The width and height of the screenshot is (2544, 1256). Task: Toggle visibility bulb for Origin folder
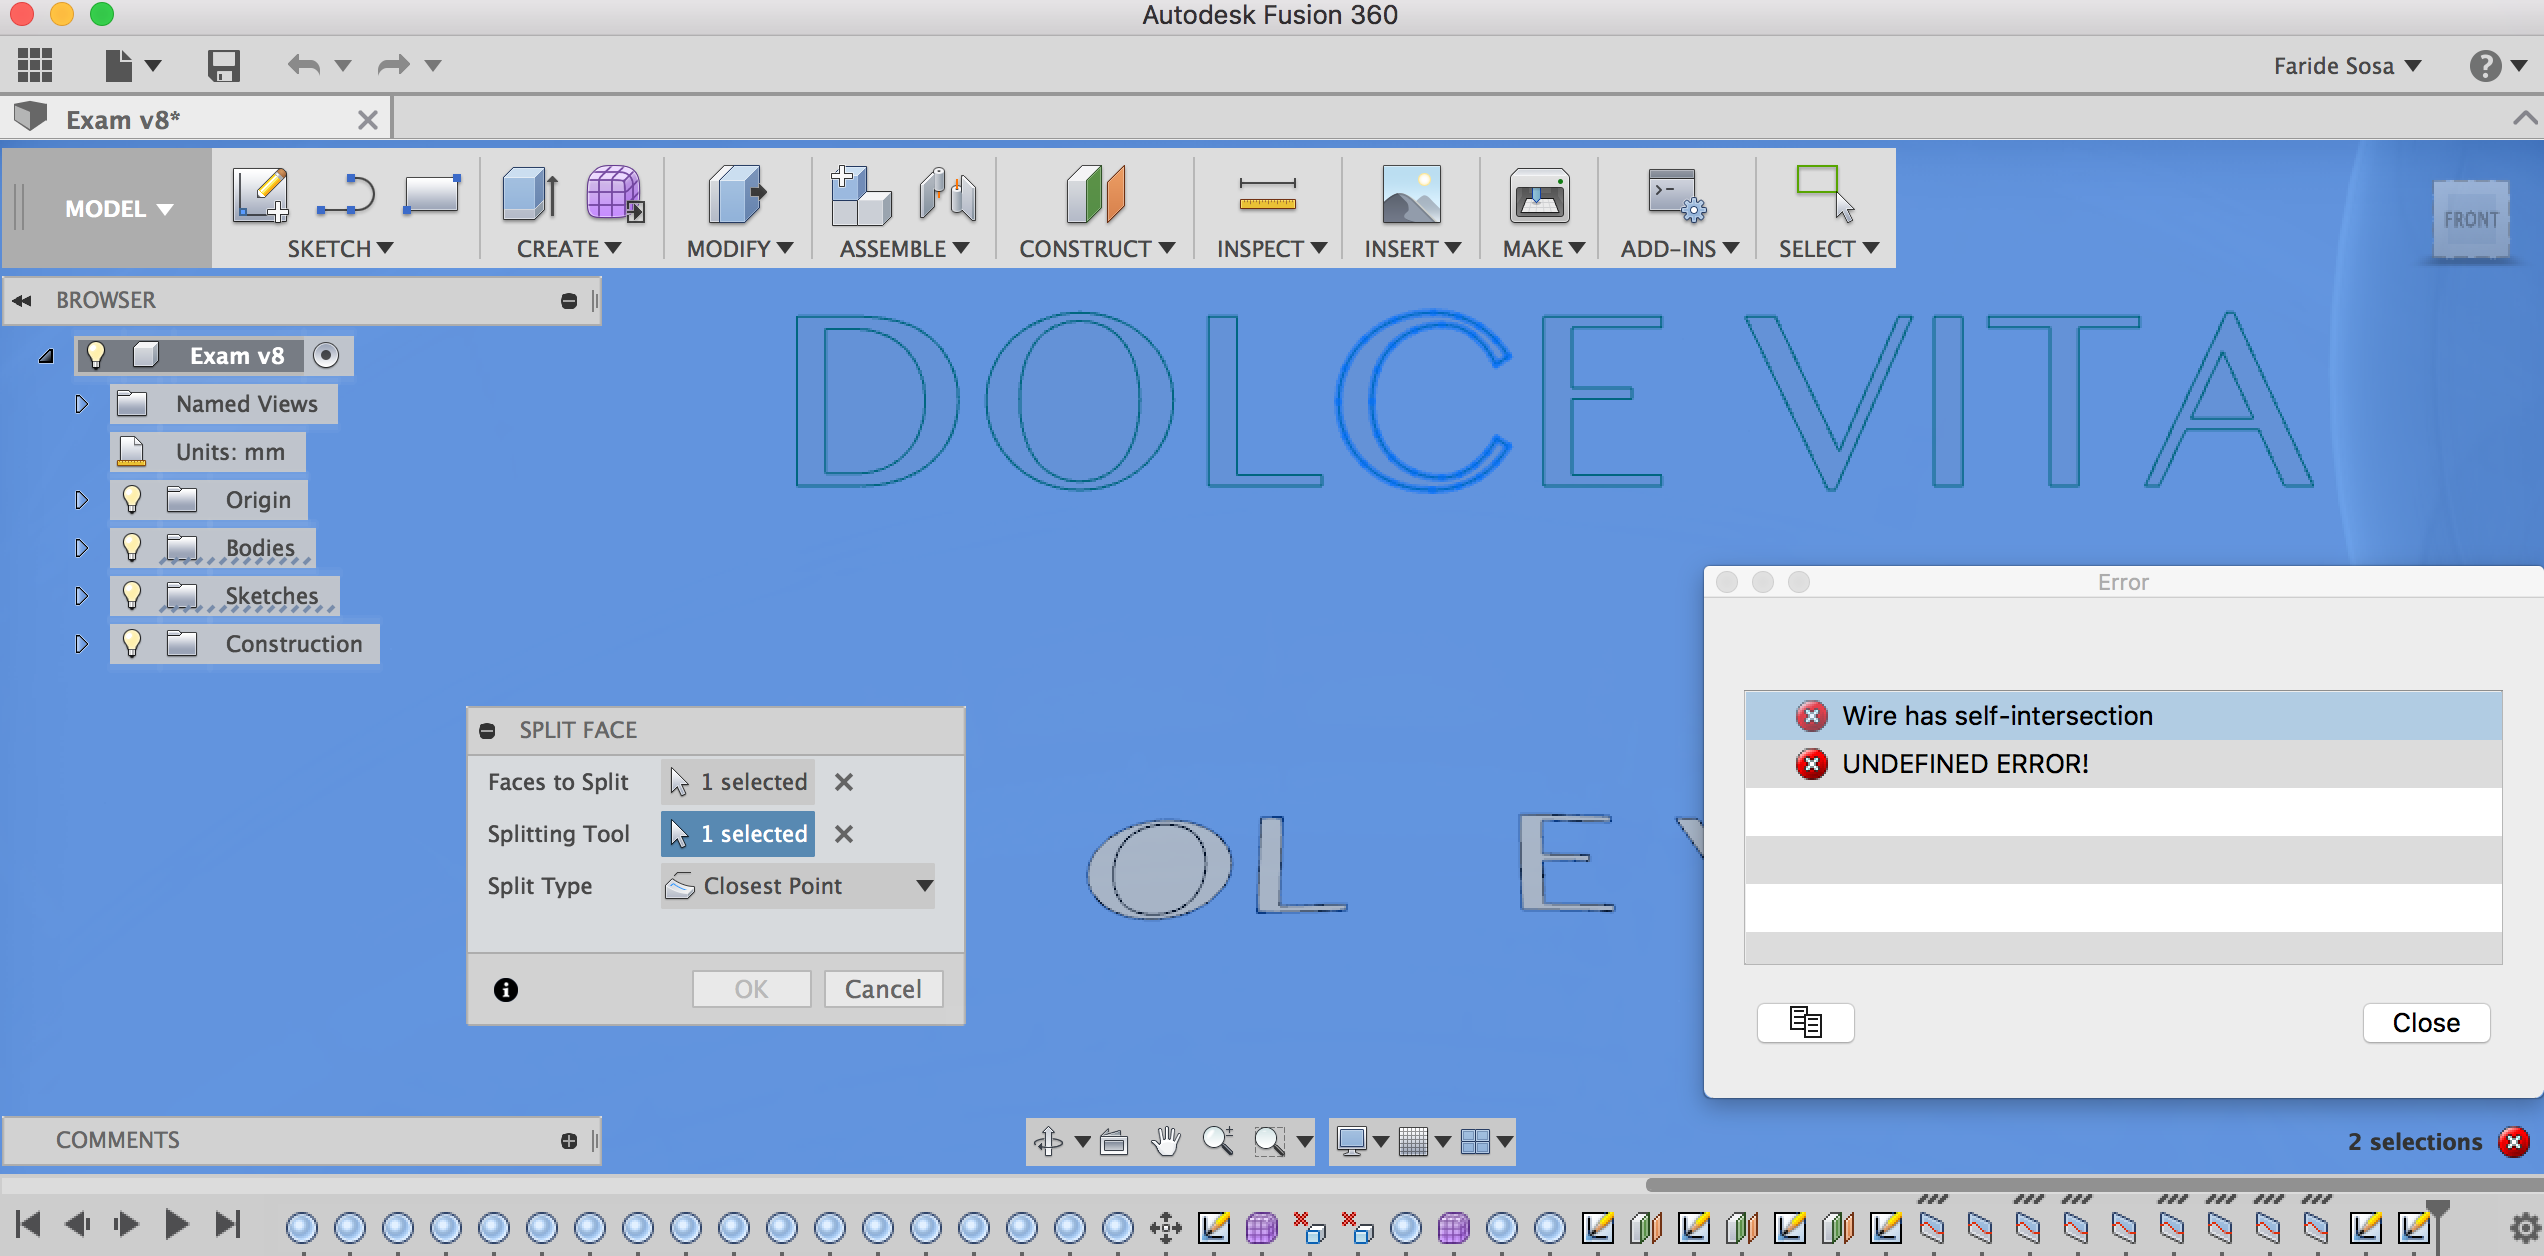(132, 499)
